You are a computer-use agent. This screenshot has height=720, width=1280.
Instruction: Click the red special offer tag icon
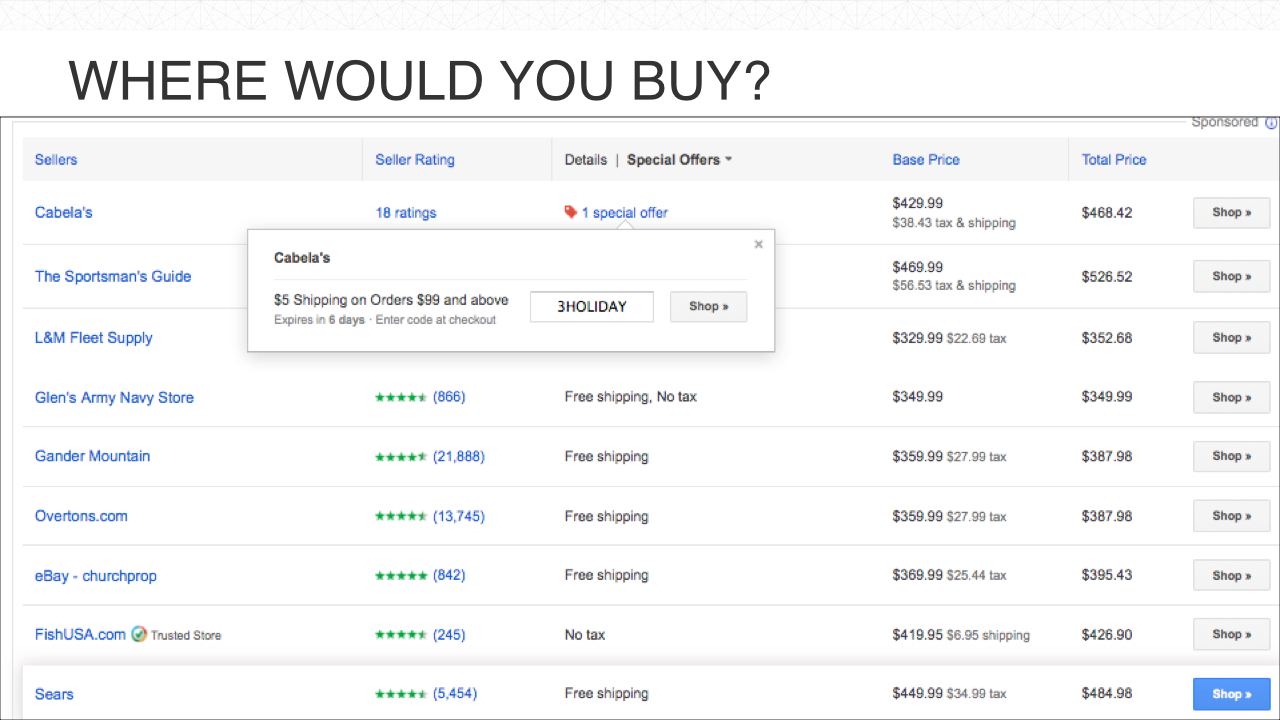[570, 212]
